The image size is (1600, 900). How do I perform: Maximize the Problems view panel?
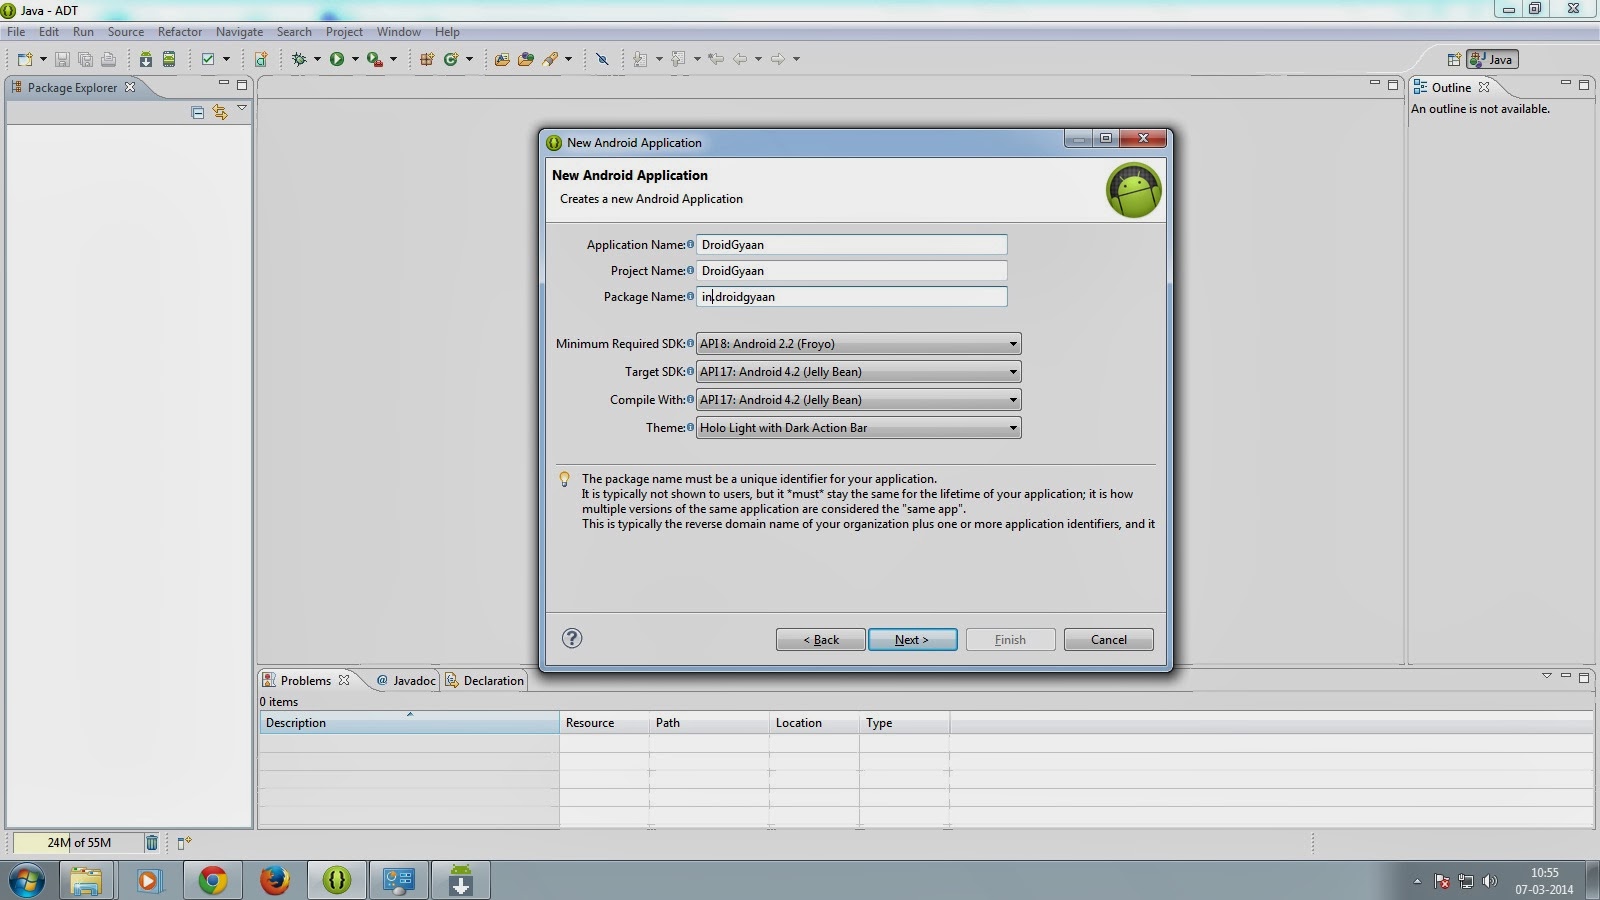click(1584, 677)
